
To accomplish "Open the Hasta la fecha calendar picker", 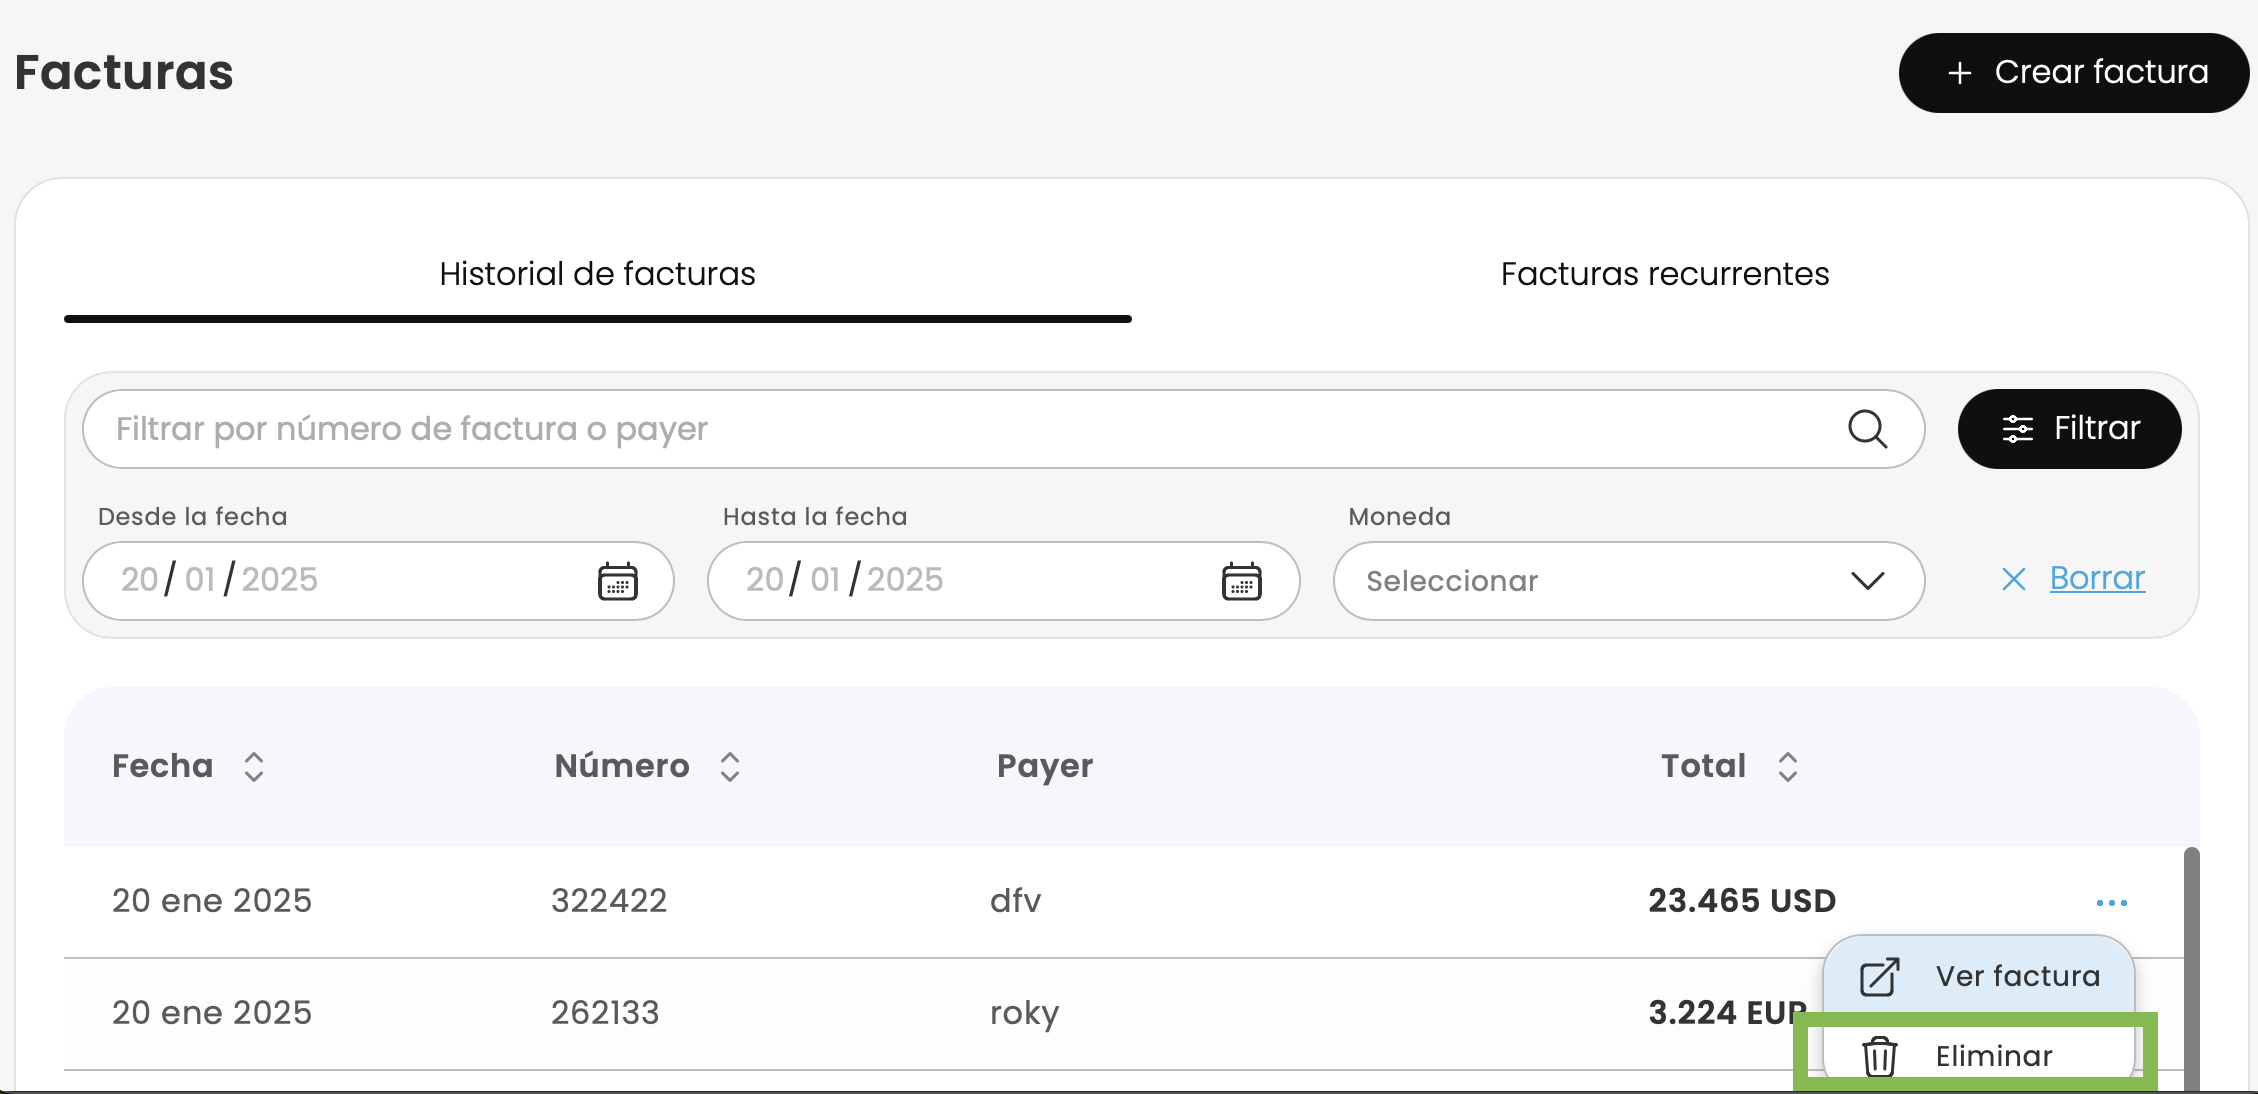I will click(x=1241, y=581).
